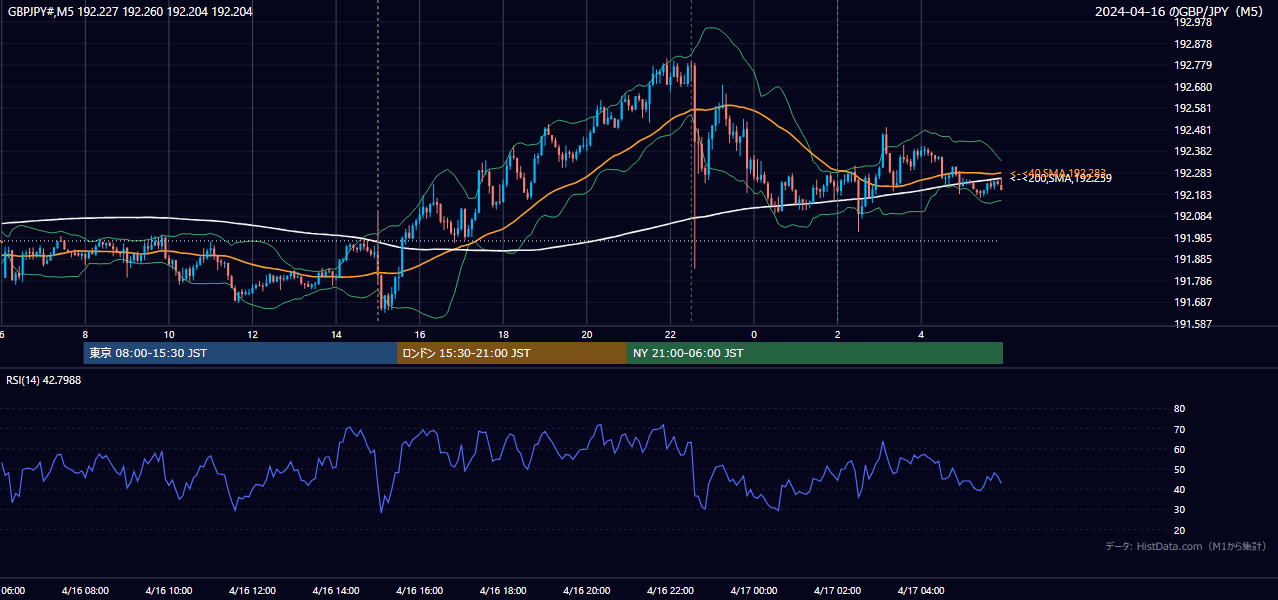The height and width of the screenshot is (600, 1278).
Task: Click hour label 18 under the price chart
Action: coord(503,334)
